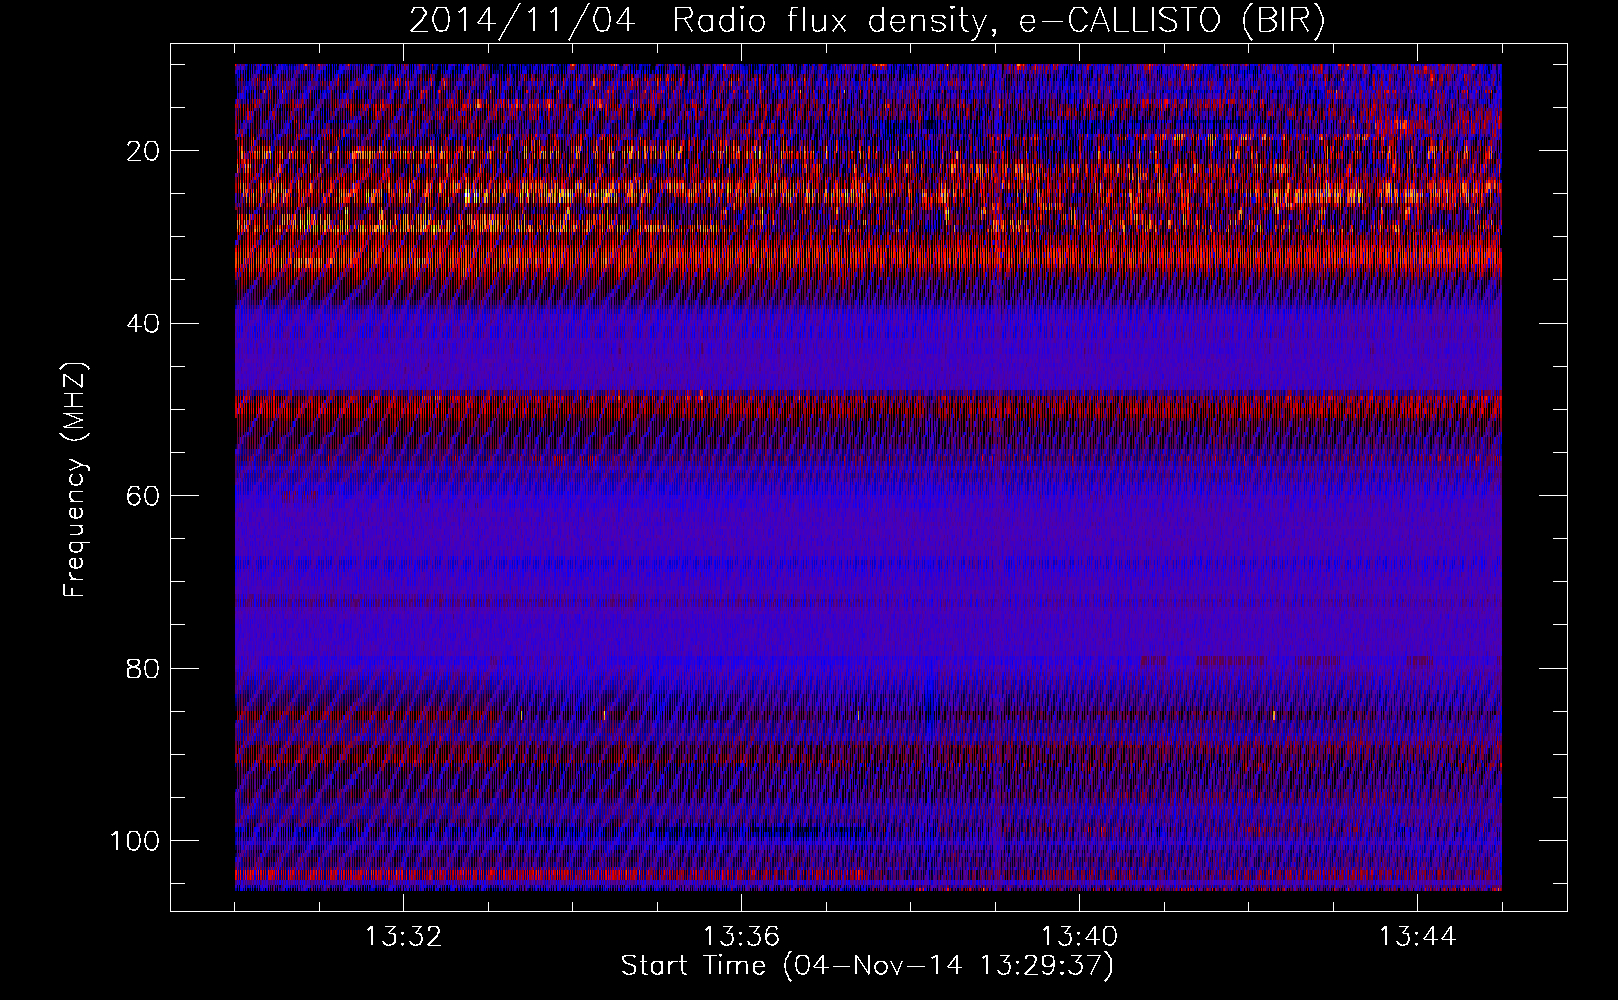Click the 13:40 time tick label

[1079, 937]
